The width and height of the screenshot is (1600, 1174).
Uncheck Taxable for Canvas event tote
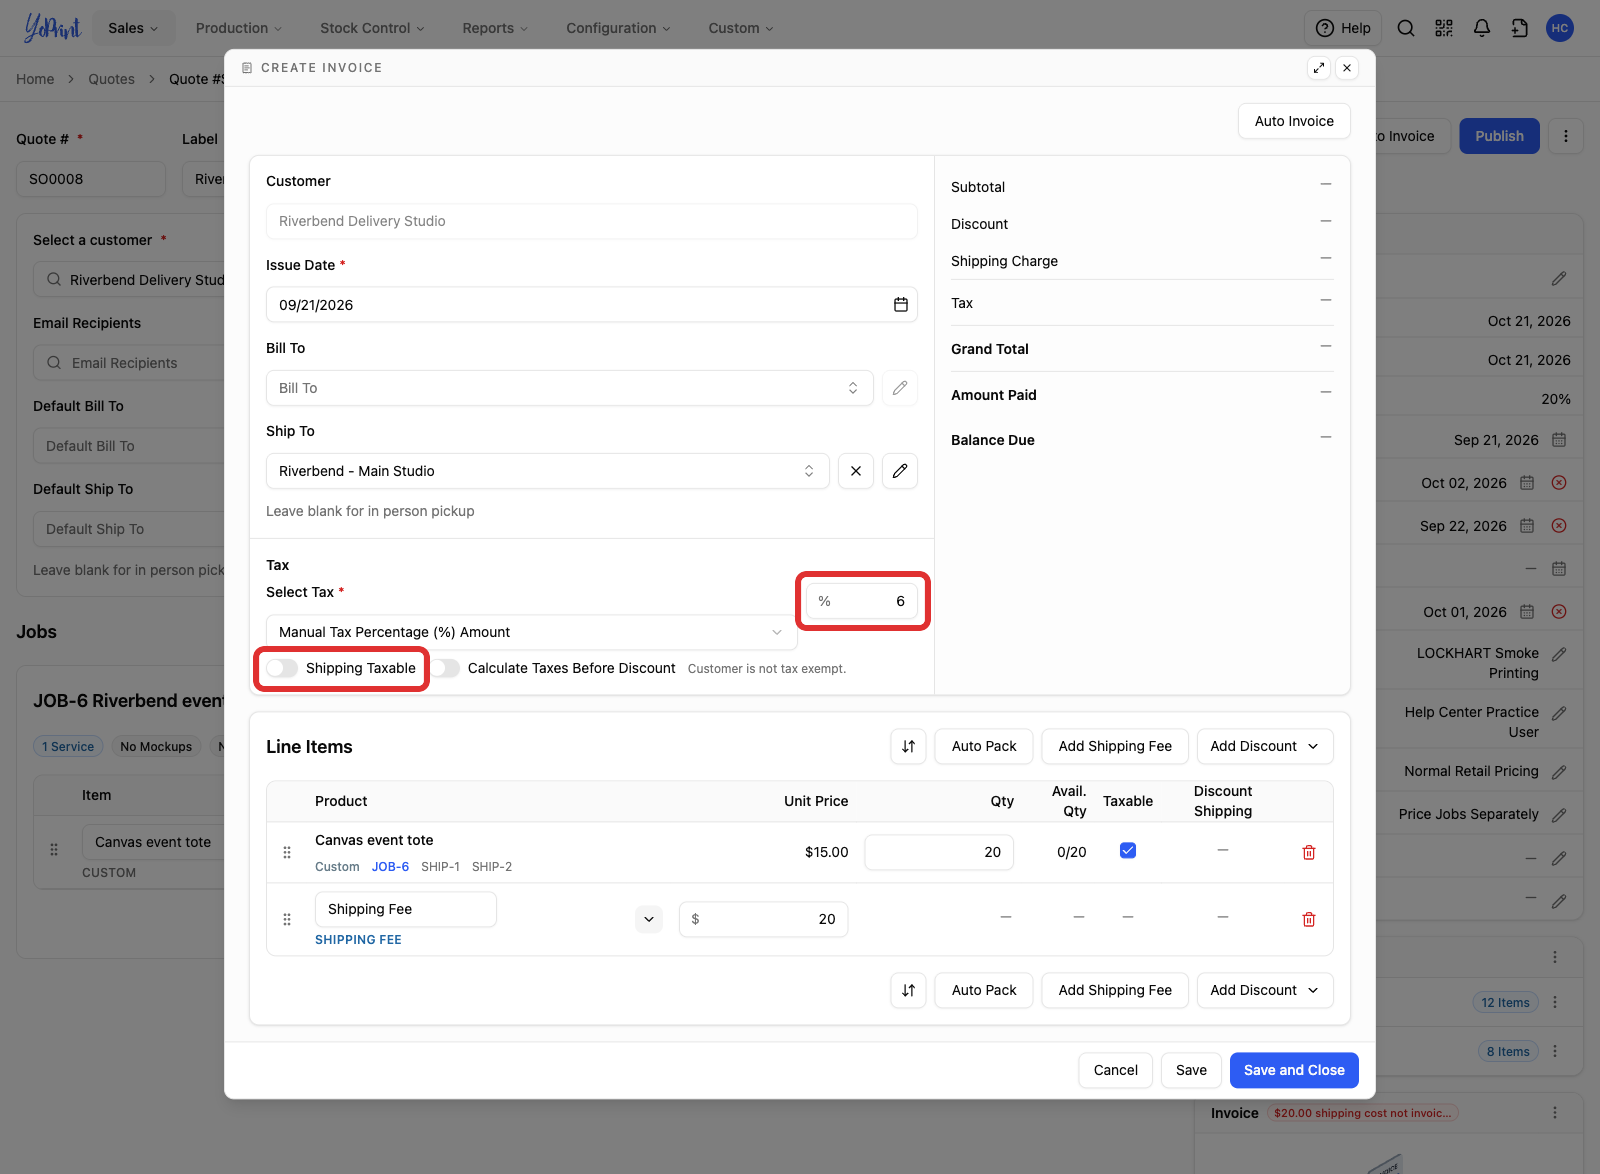(1128, 851)
